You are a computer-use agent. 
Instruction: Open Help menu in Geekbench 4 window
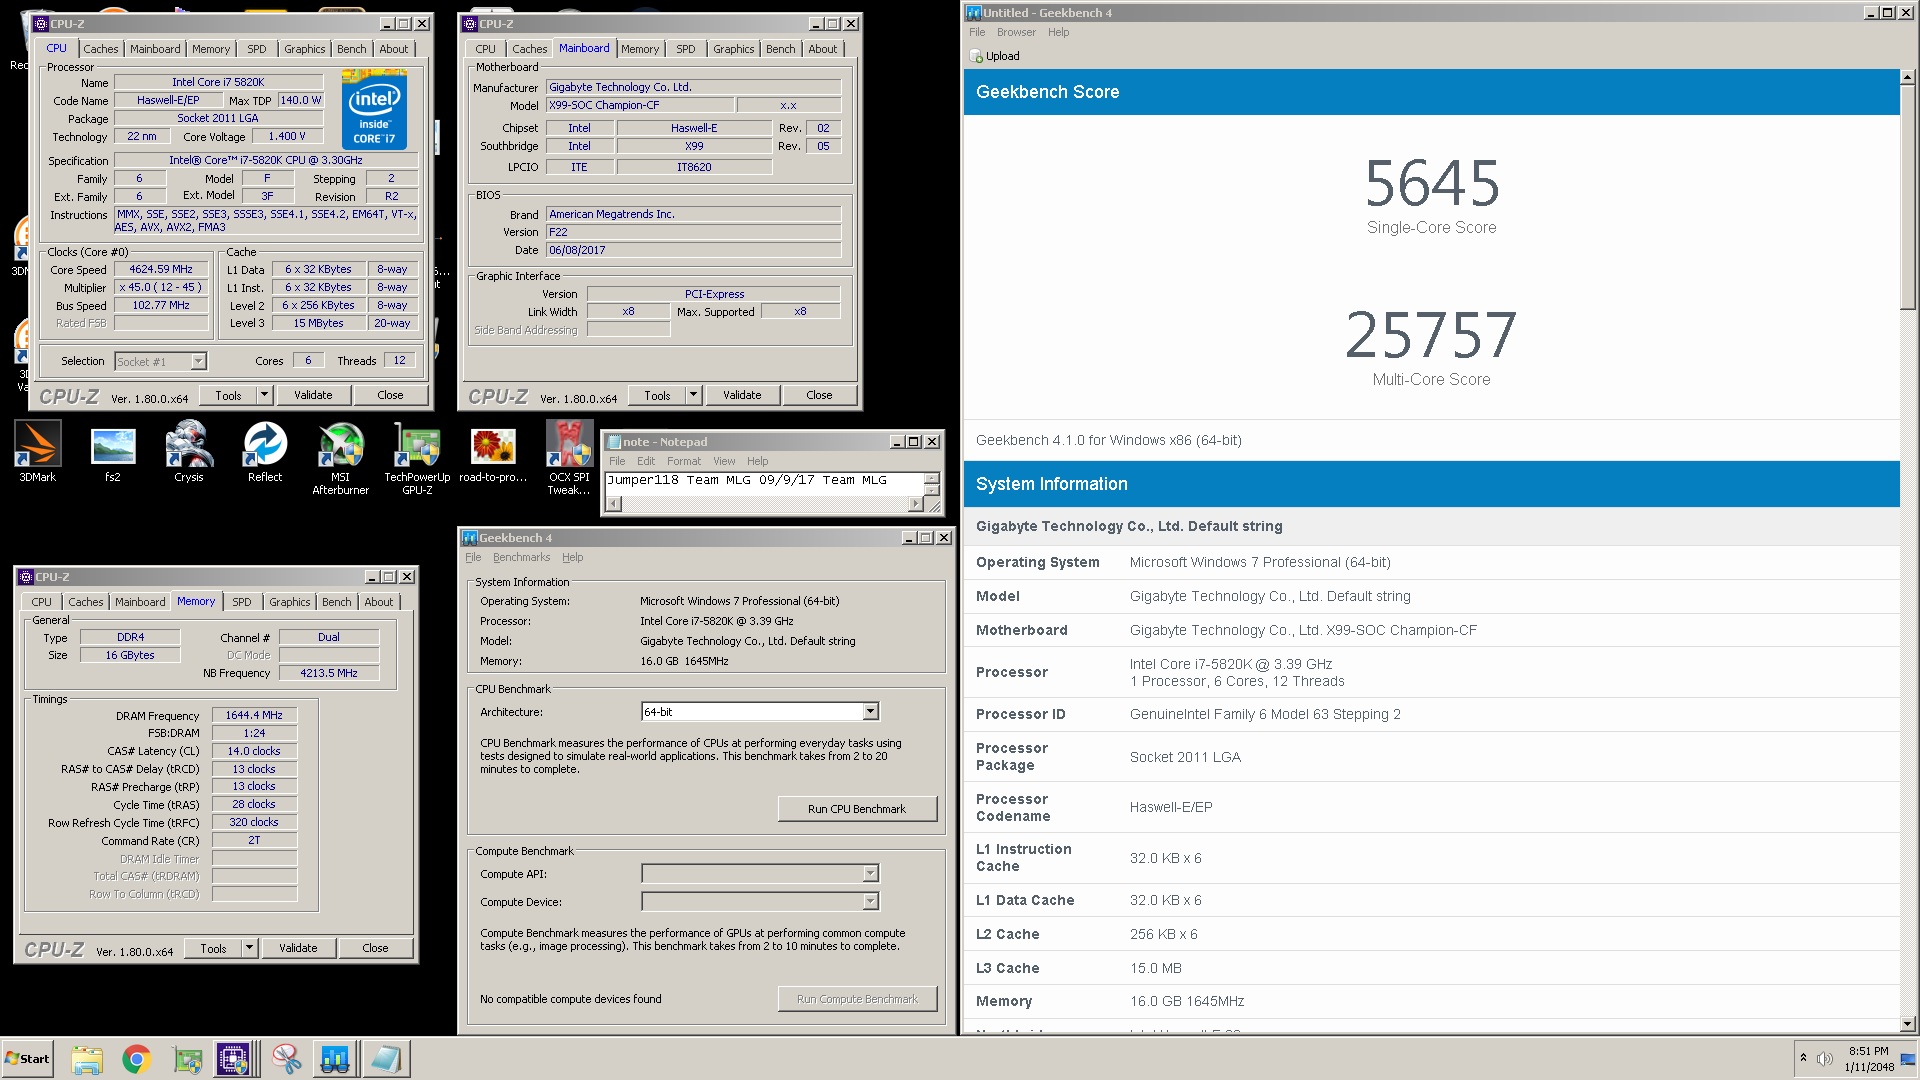tap(572, 558)
